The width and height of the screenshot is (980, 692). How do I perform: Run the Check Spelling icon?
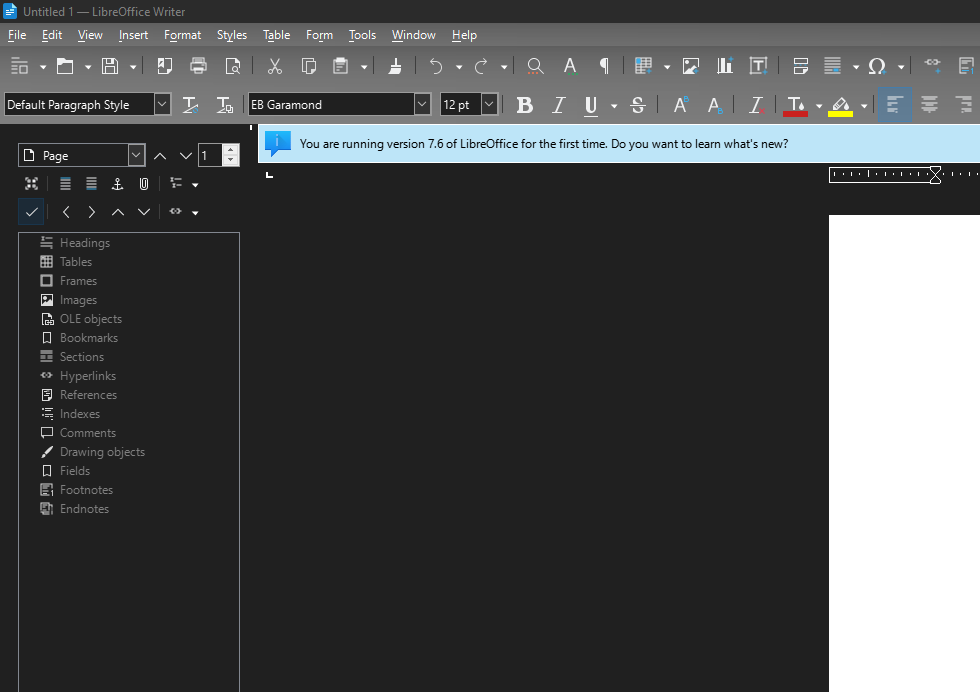(569, 66)
